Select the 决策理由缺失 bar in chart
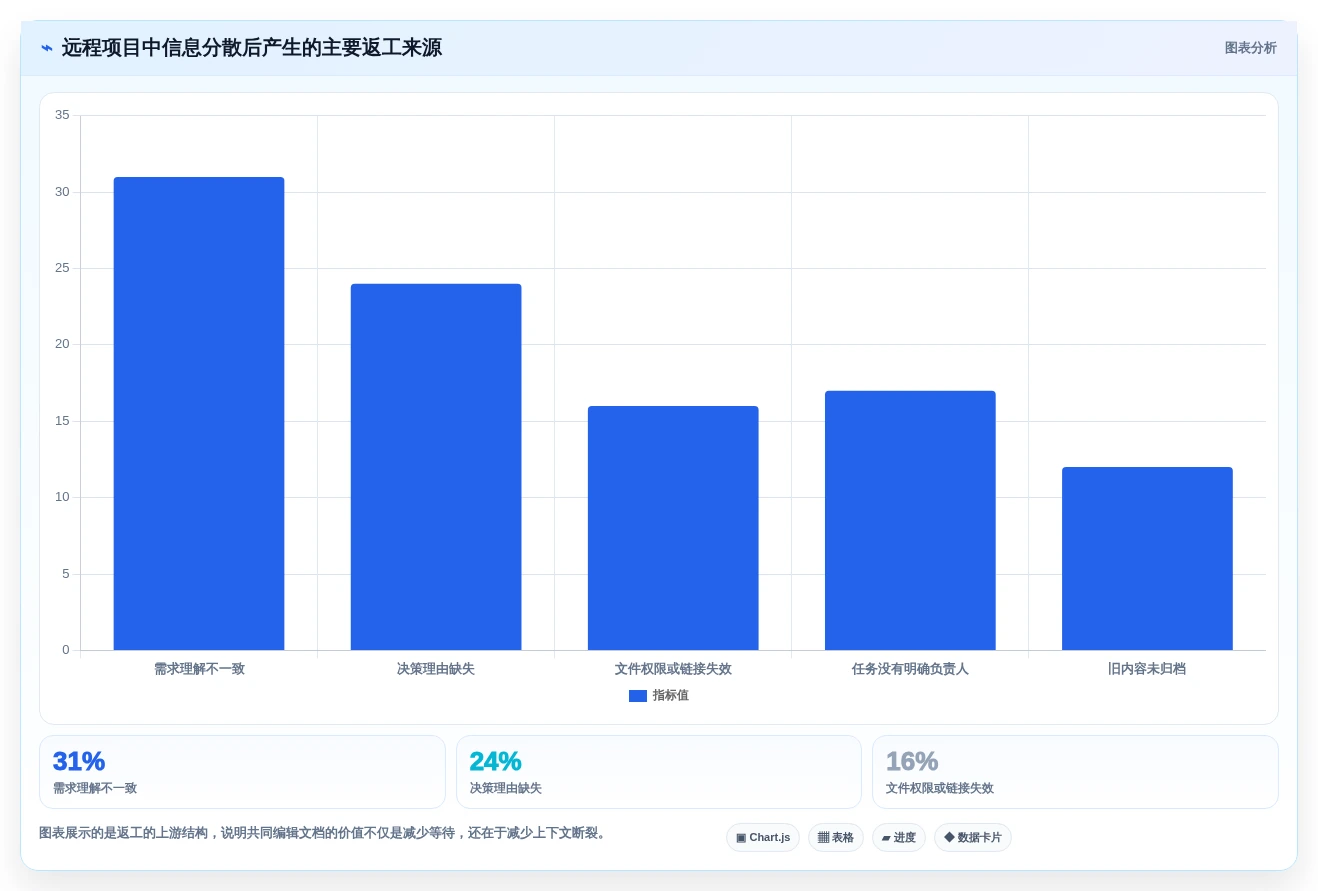Image resolution: width=1318 pixels, height=891 pixels. [x=436, y=467]
